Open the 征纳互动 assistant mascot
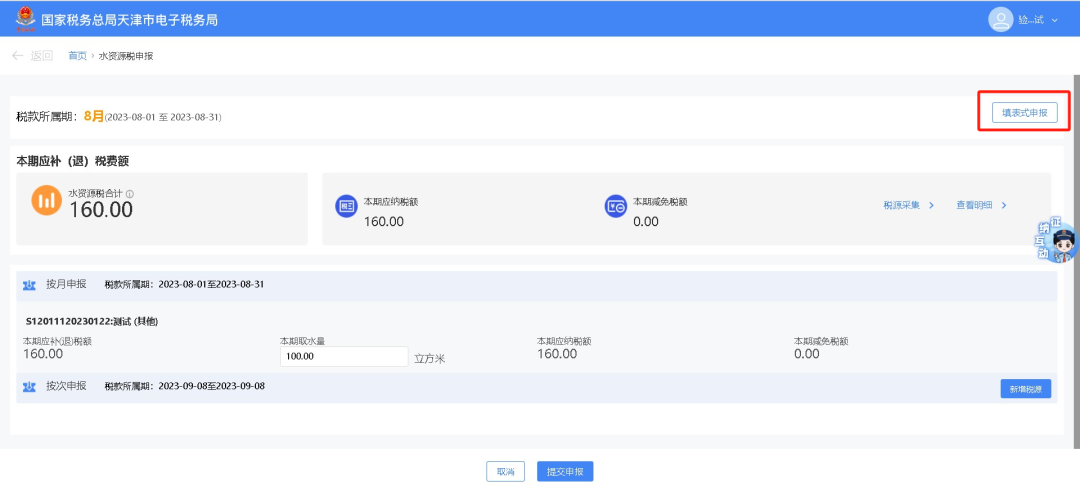The image size is (1080, 486). point(1058,241)
